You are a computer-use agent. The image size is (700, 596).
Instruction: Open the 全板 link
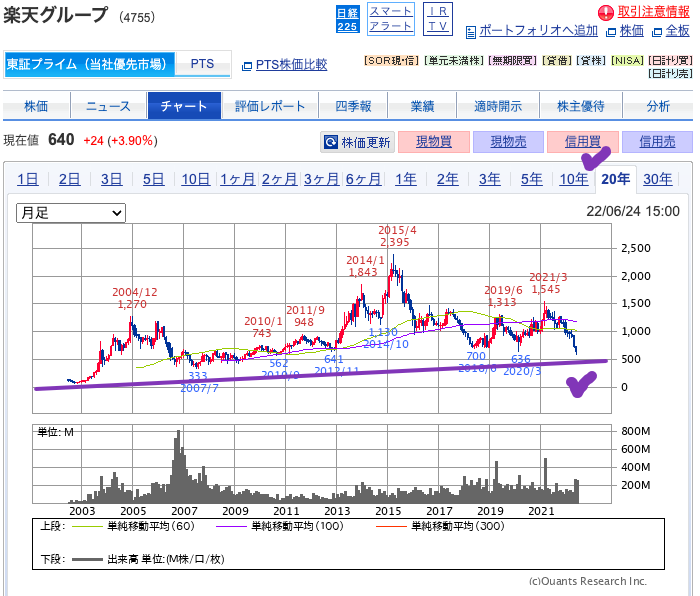click(677, 31)
